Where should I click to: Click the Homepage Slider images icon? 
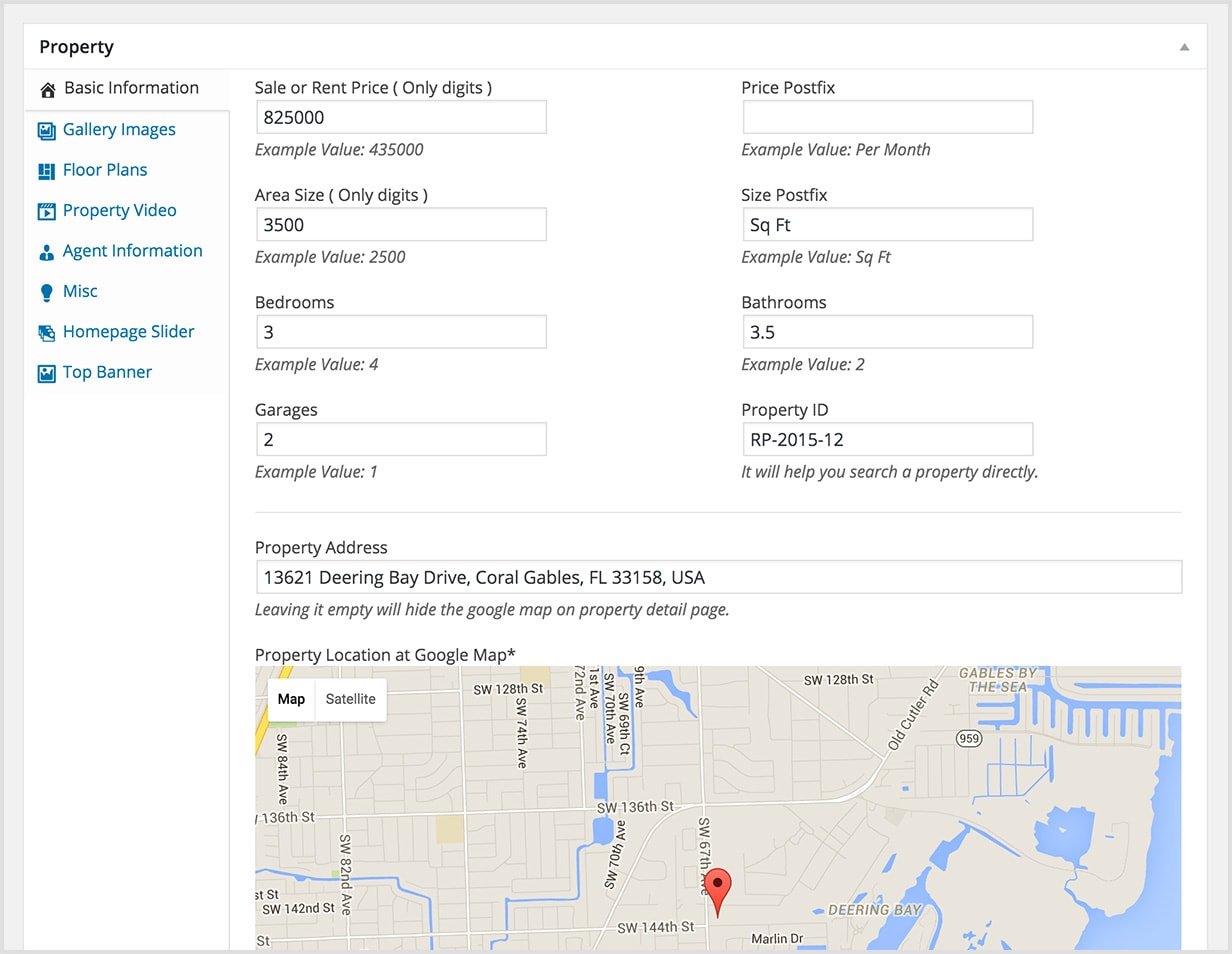coord(46,333)
